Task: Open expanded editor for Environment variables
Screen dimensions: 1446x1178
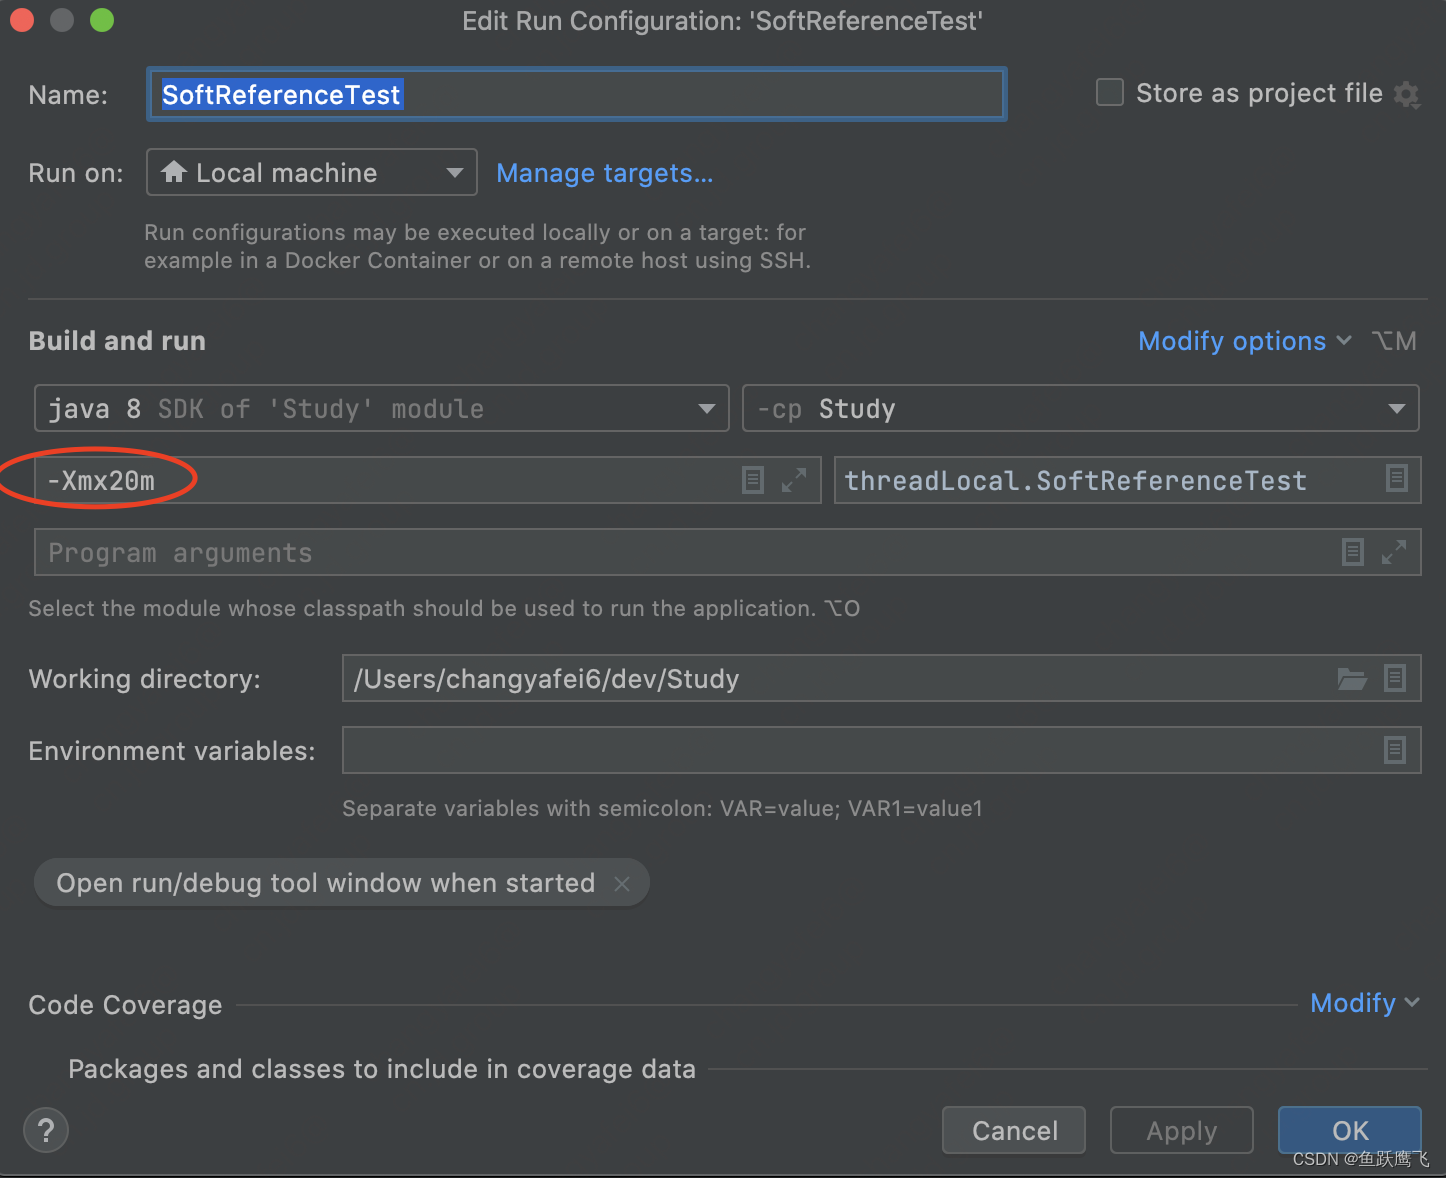Action: click(x=1395, y=750)
